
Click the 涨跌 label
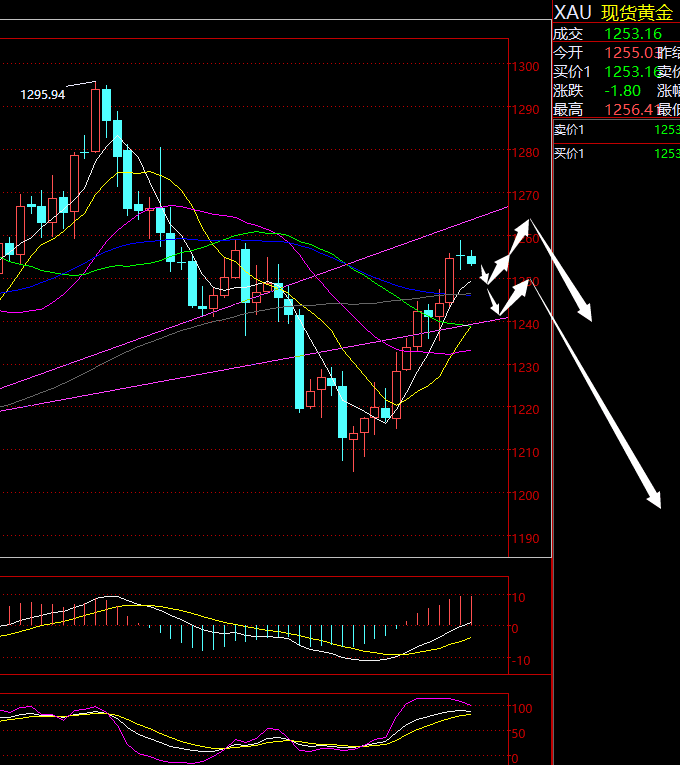(x=568, y=91)
